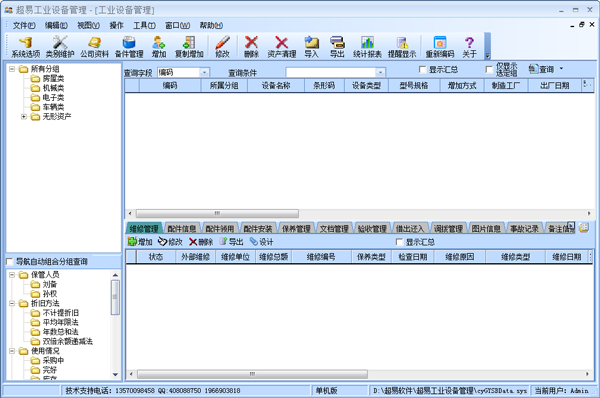Click the 查询 query button icon
Viewport: 600px width, 398px height.
541,69
